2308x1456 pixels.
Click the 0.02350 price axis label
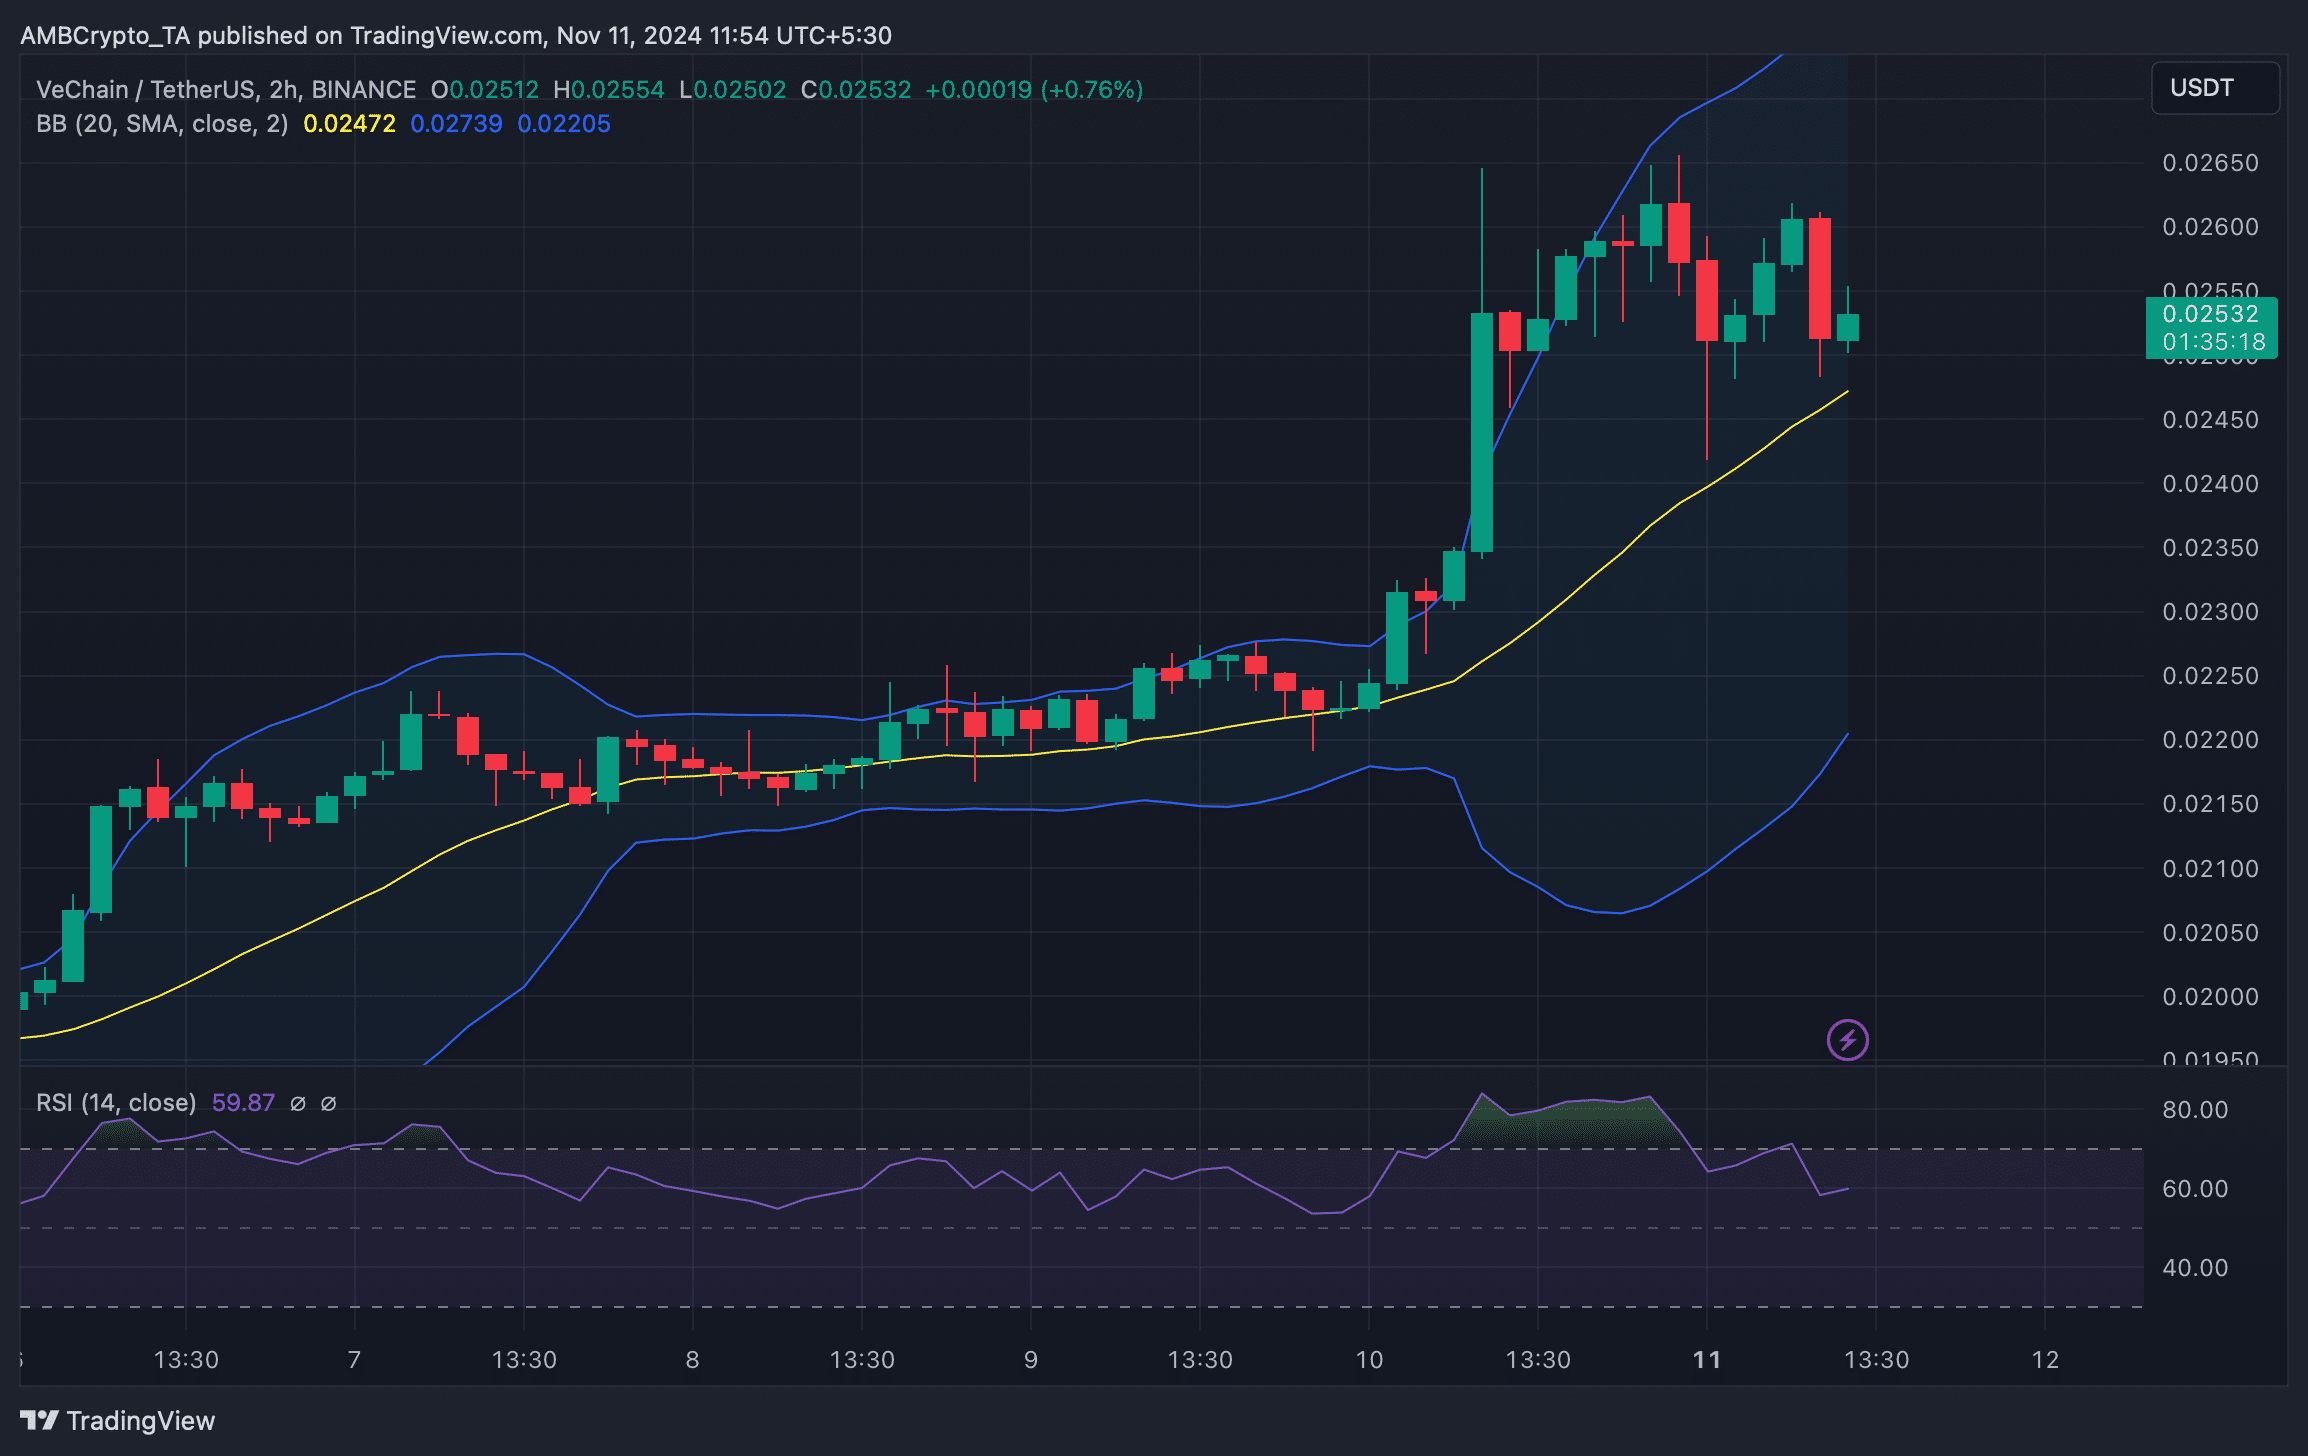click(x=2210, y=548)
